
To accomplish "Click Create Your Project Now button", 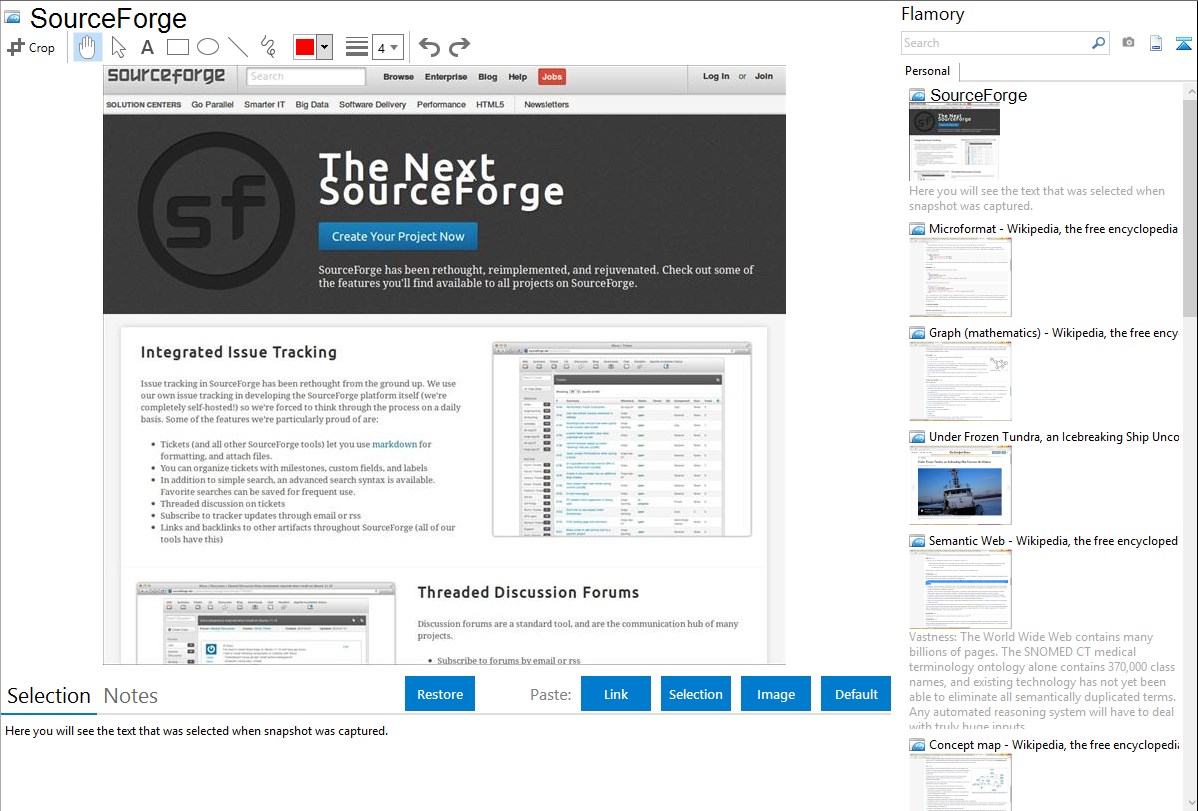I will click(x=398, y=237).
